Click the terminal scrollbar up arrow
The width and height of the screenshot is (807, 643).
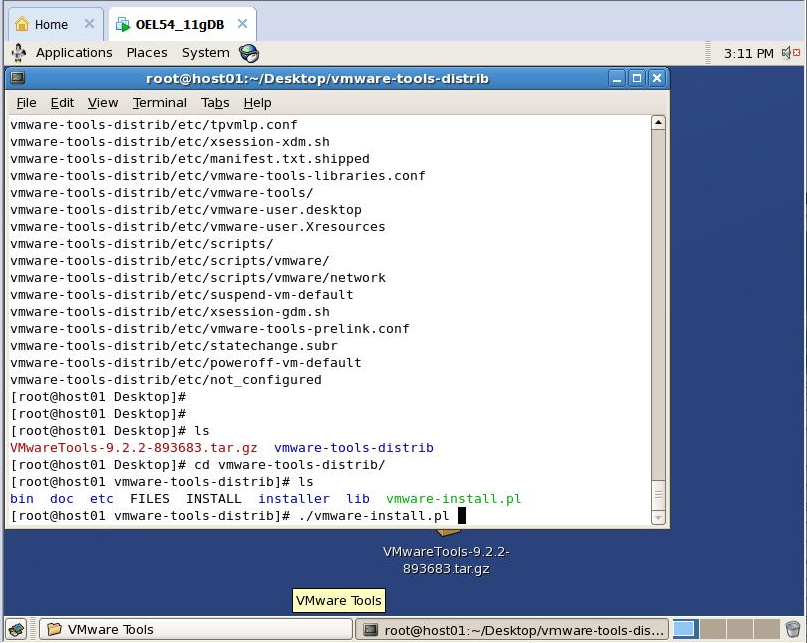(x=658, y=123)
